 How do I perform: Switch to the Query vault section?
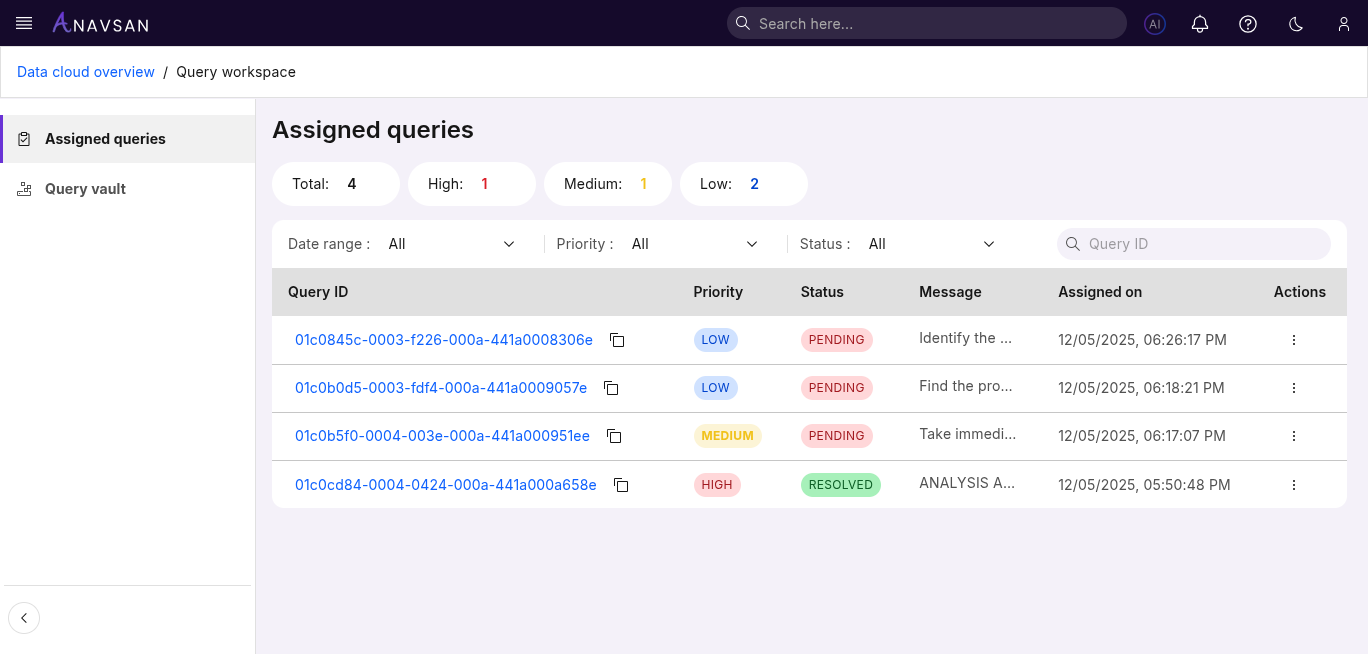(x=85, y=188)
